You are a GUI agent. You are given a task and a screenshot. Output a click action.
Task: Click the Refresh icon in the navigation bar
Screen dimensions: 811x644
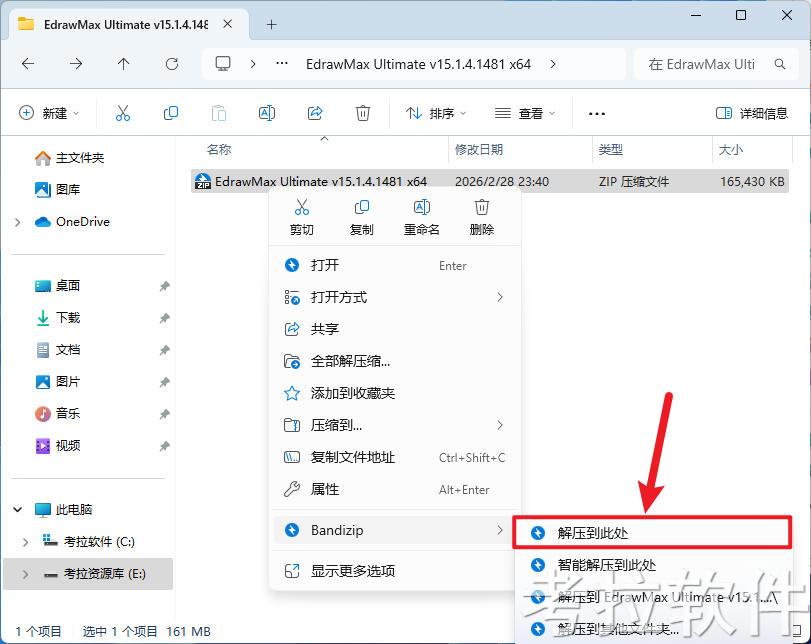170,63
